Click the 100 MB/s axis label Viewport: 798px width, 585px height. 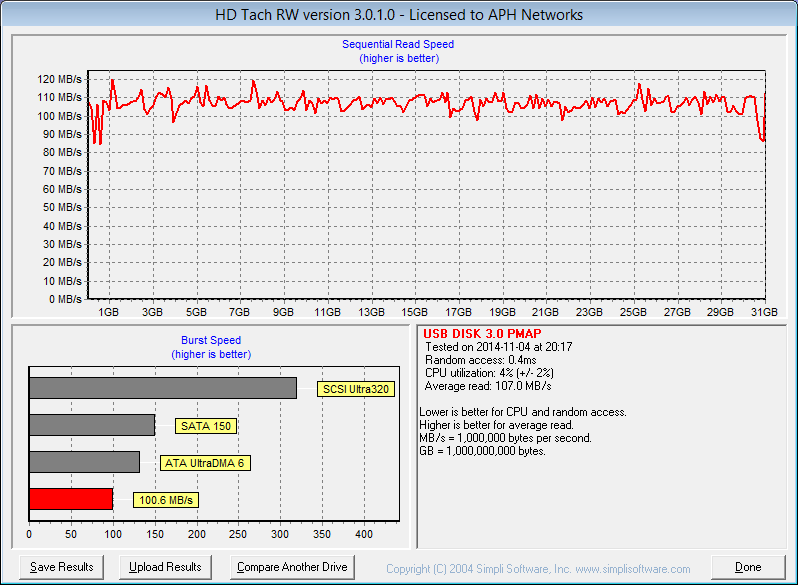[x=60, y=116]
